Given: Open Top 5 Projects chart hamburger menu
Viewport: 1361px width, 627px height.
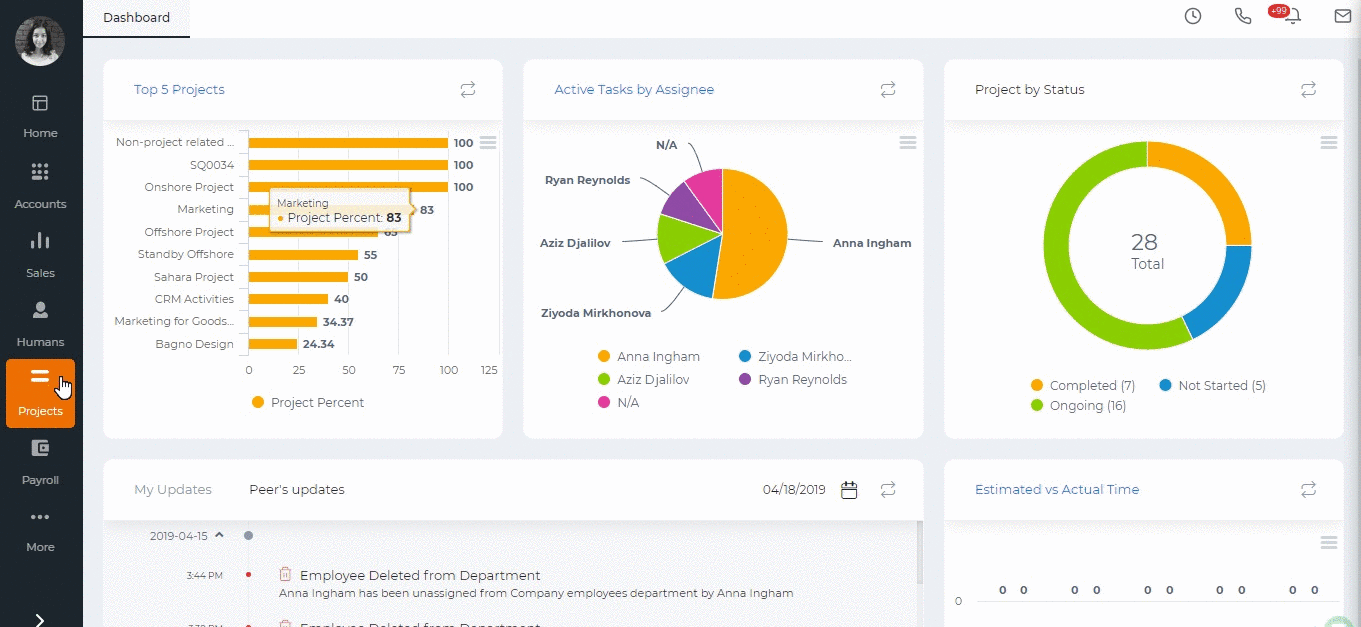Looking at the screenshot, I should 488,143.
